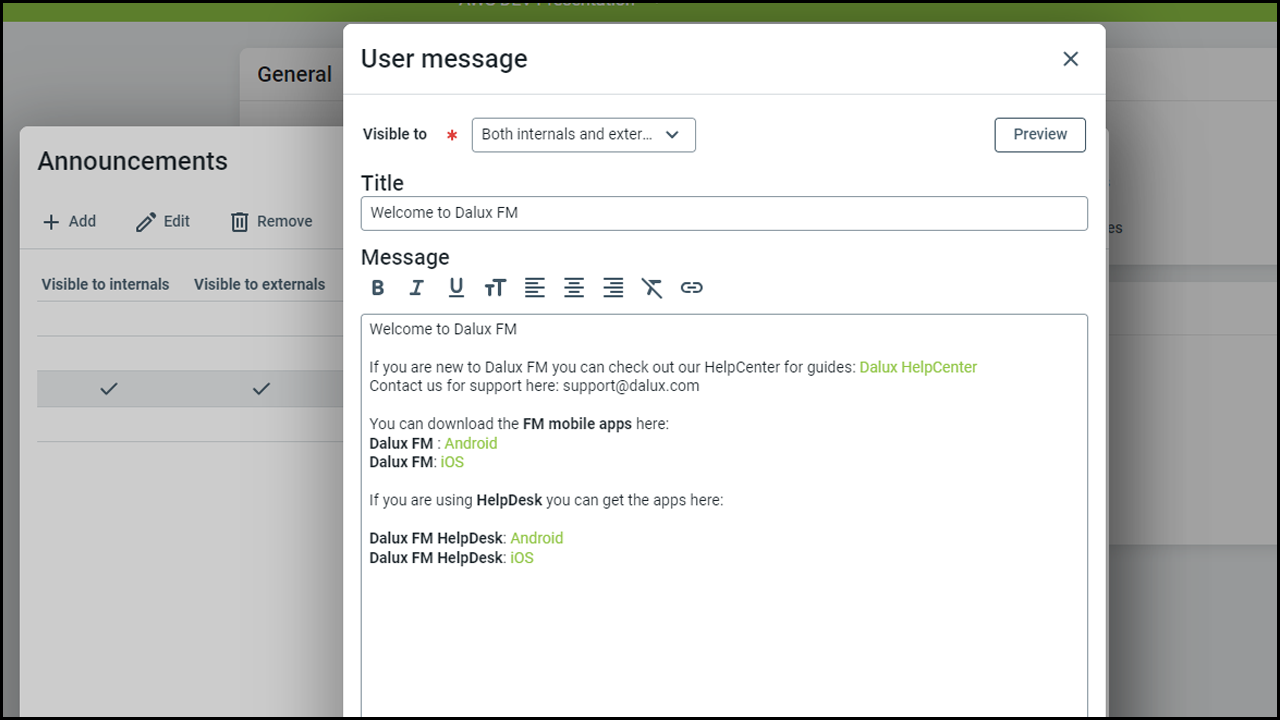The image size is (1280, 720).
Task: Align message text to the right
Action: (x=613, y=288)
